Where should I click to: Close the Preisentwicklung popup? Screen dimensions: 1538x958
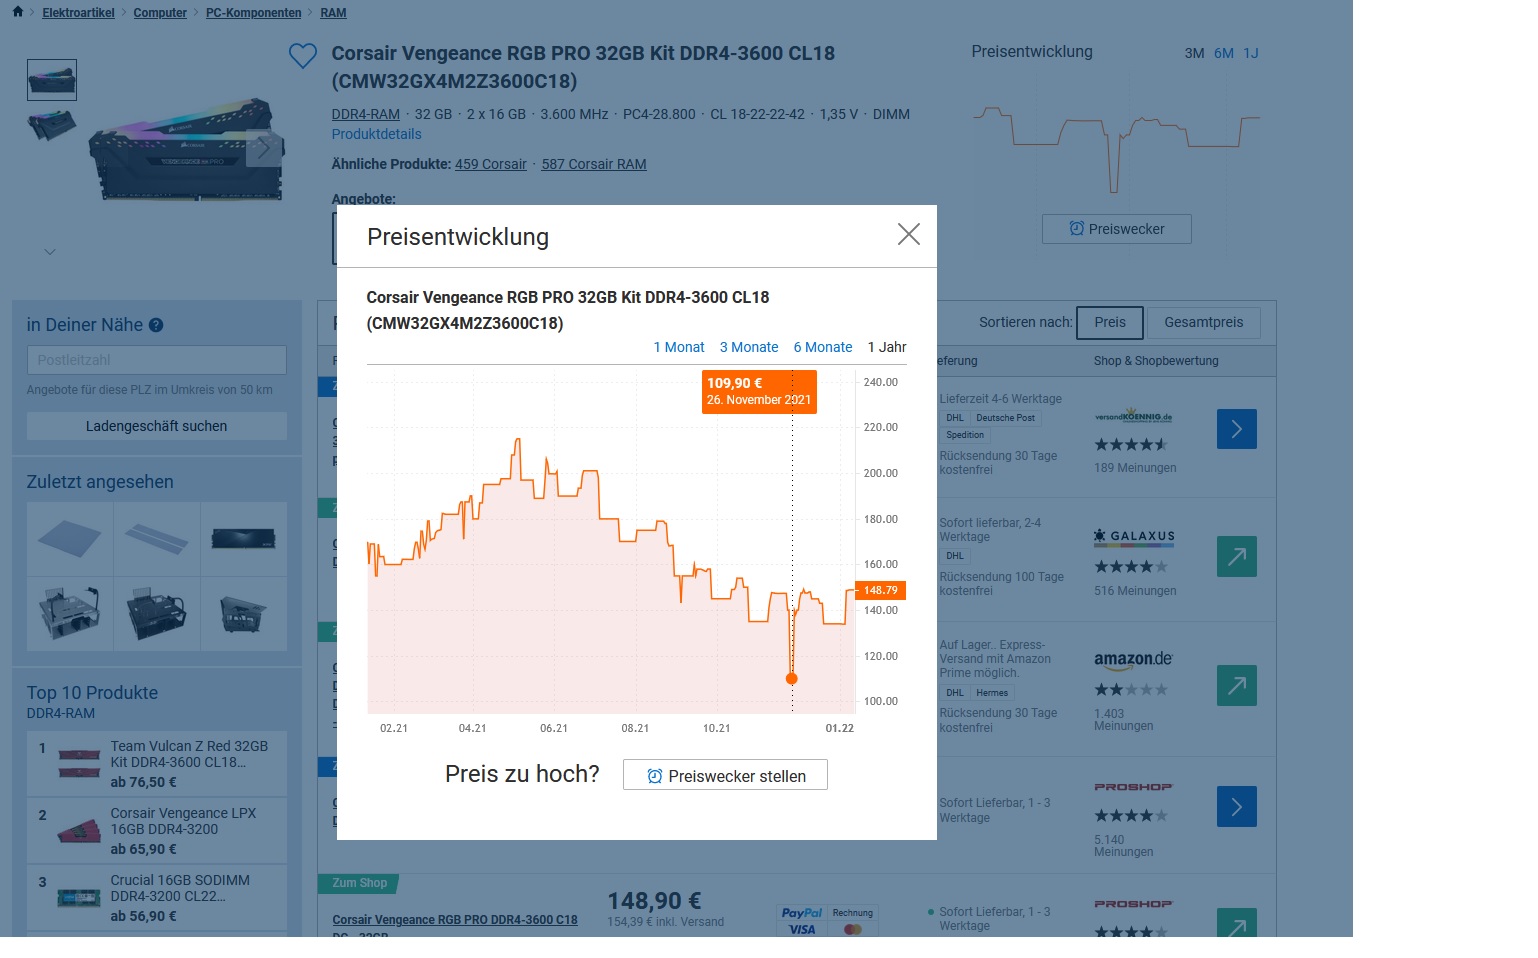click(908, 235)
